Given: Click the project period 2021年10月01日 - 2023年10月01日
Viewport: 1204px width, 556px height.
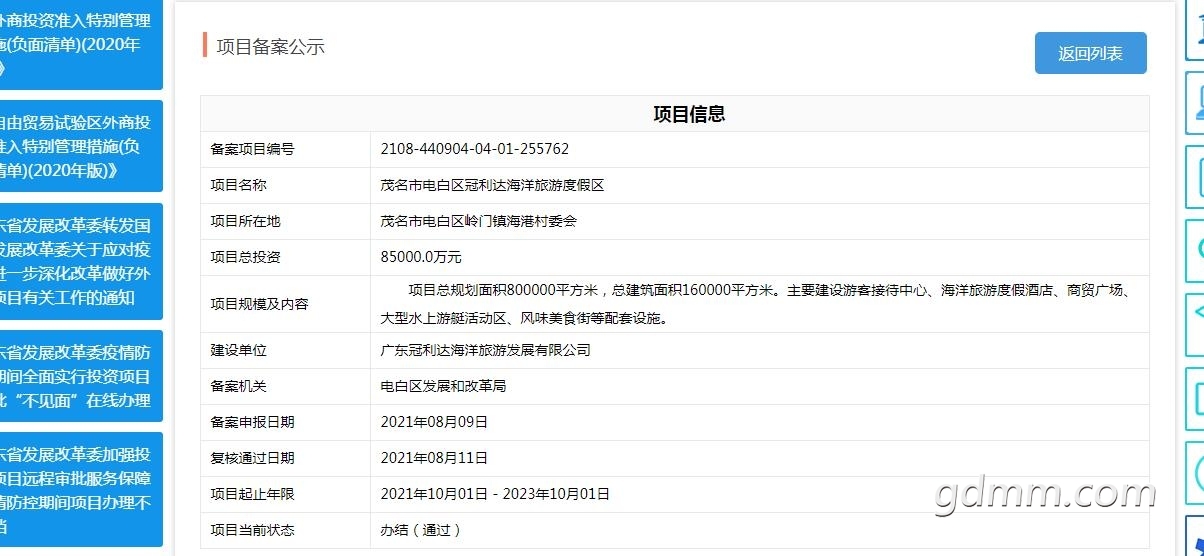Looking at the screenshot, I should 495,494.
